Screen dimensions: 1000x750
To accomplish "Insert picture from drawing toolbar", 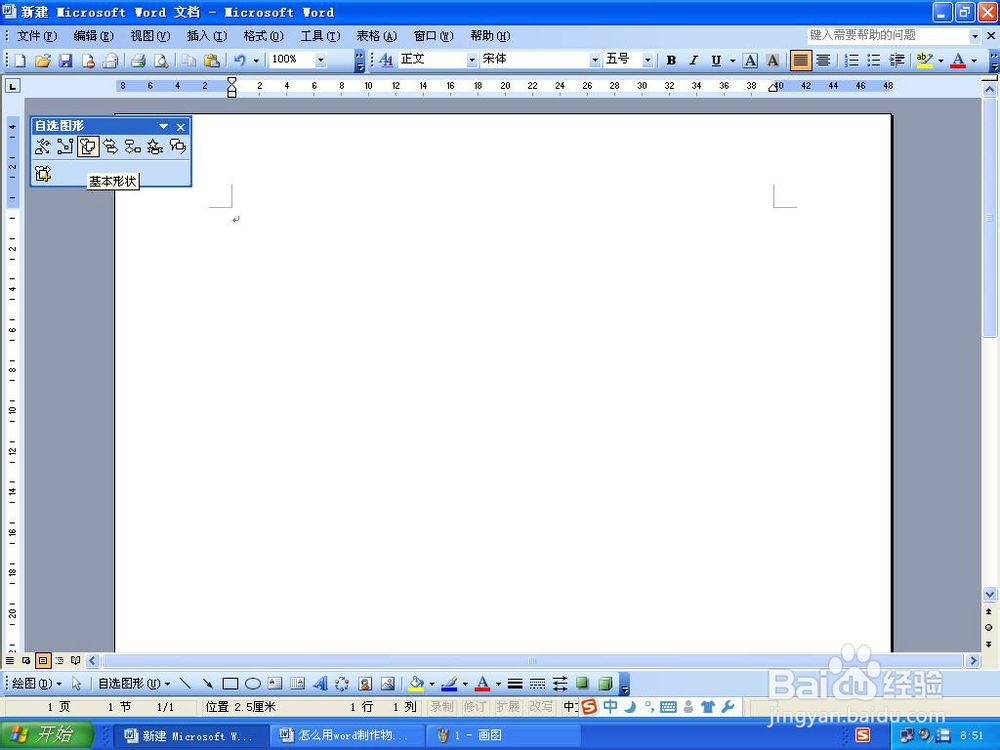I will (387, 684).
